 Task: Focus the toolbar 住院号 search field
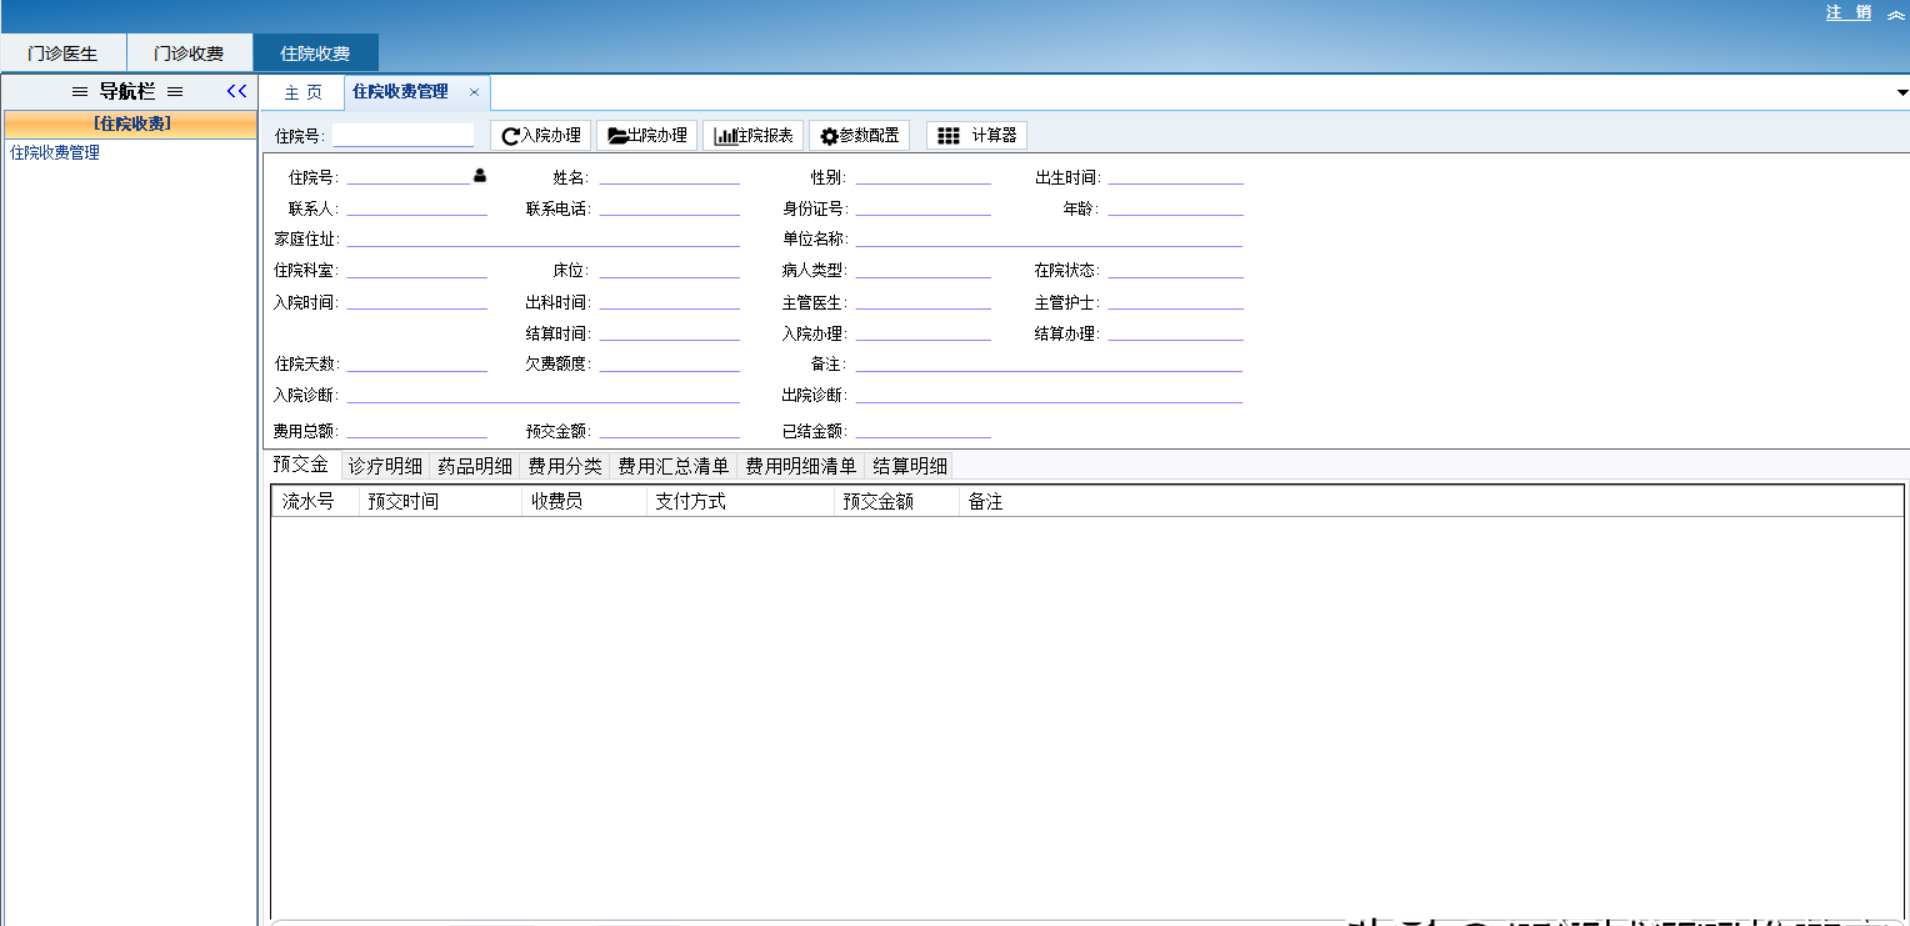coord(403,135)
